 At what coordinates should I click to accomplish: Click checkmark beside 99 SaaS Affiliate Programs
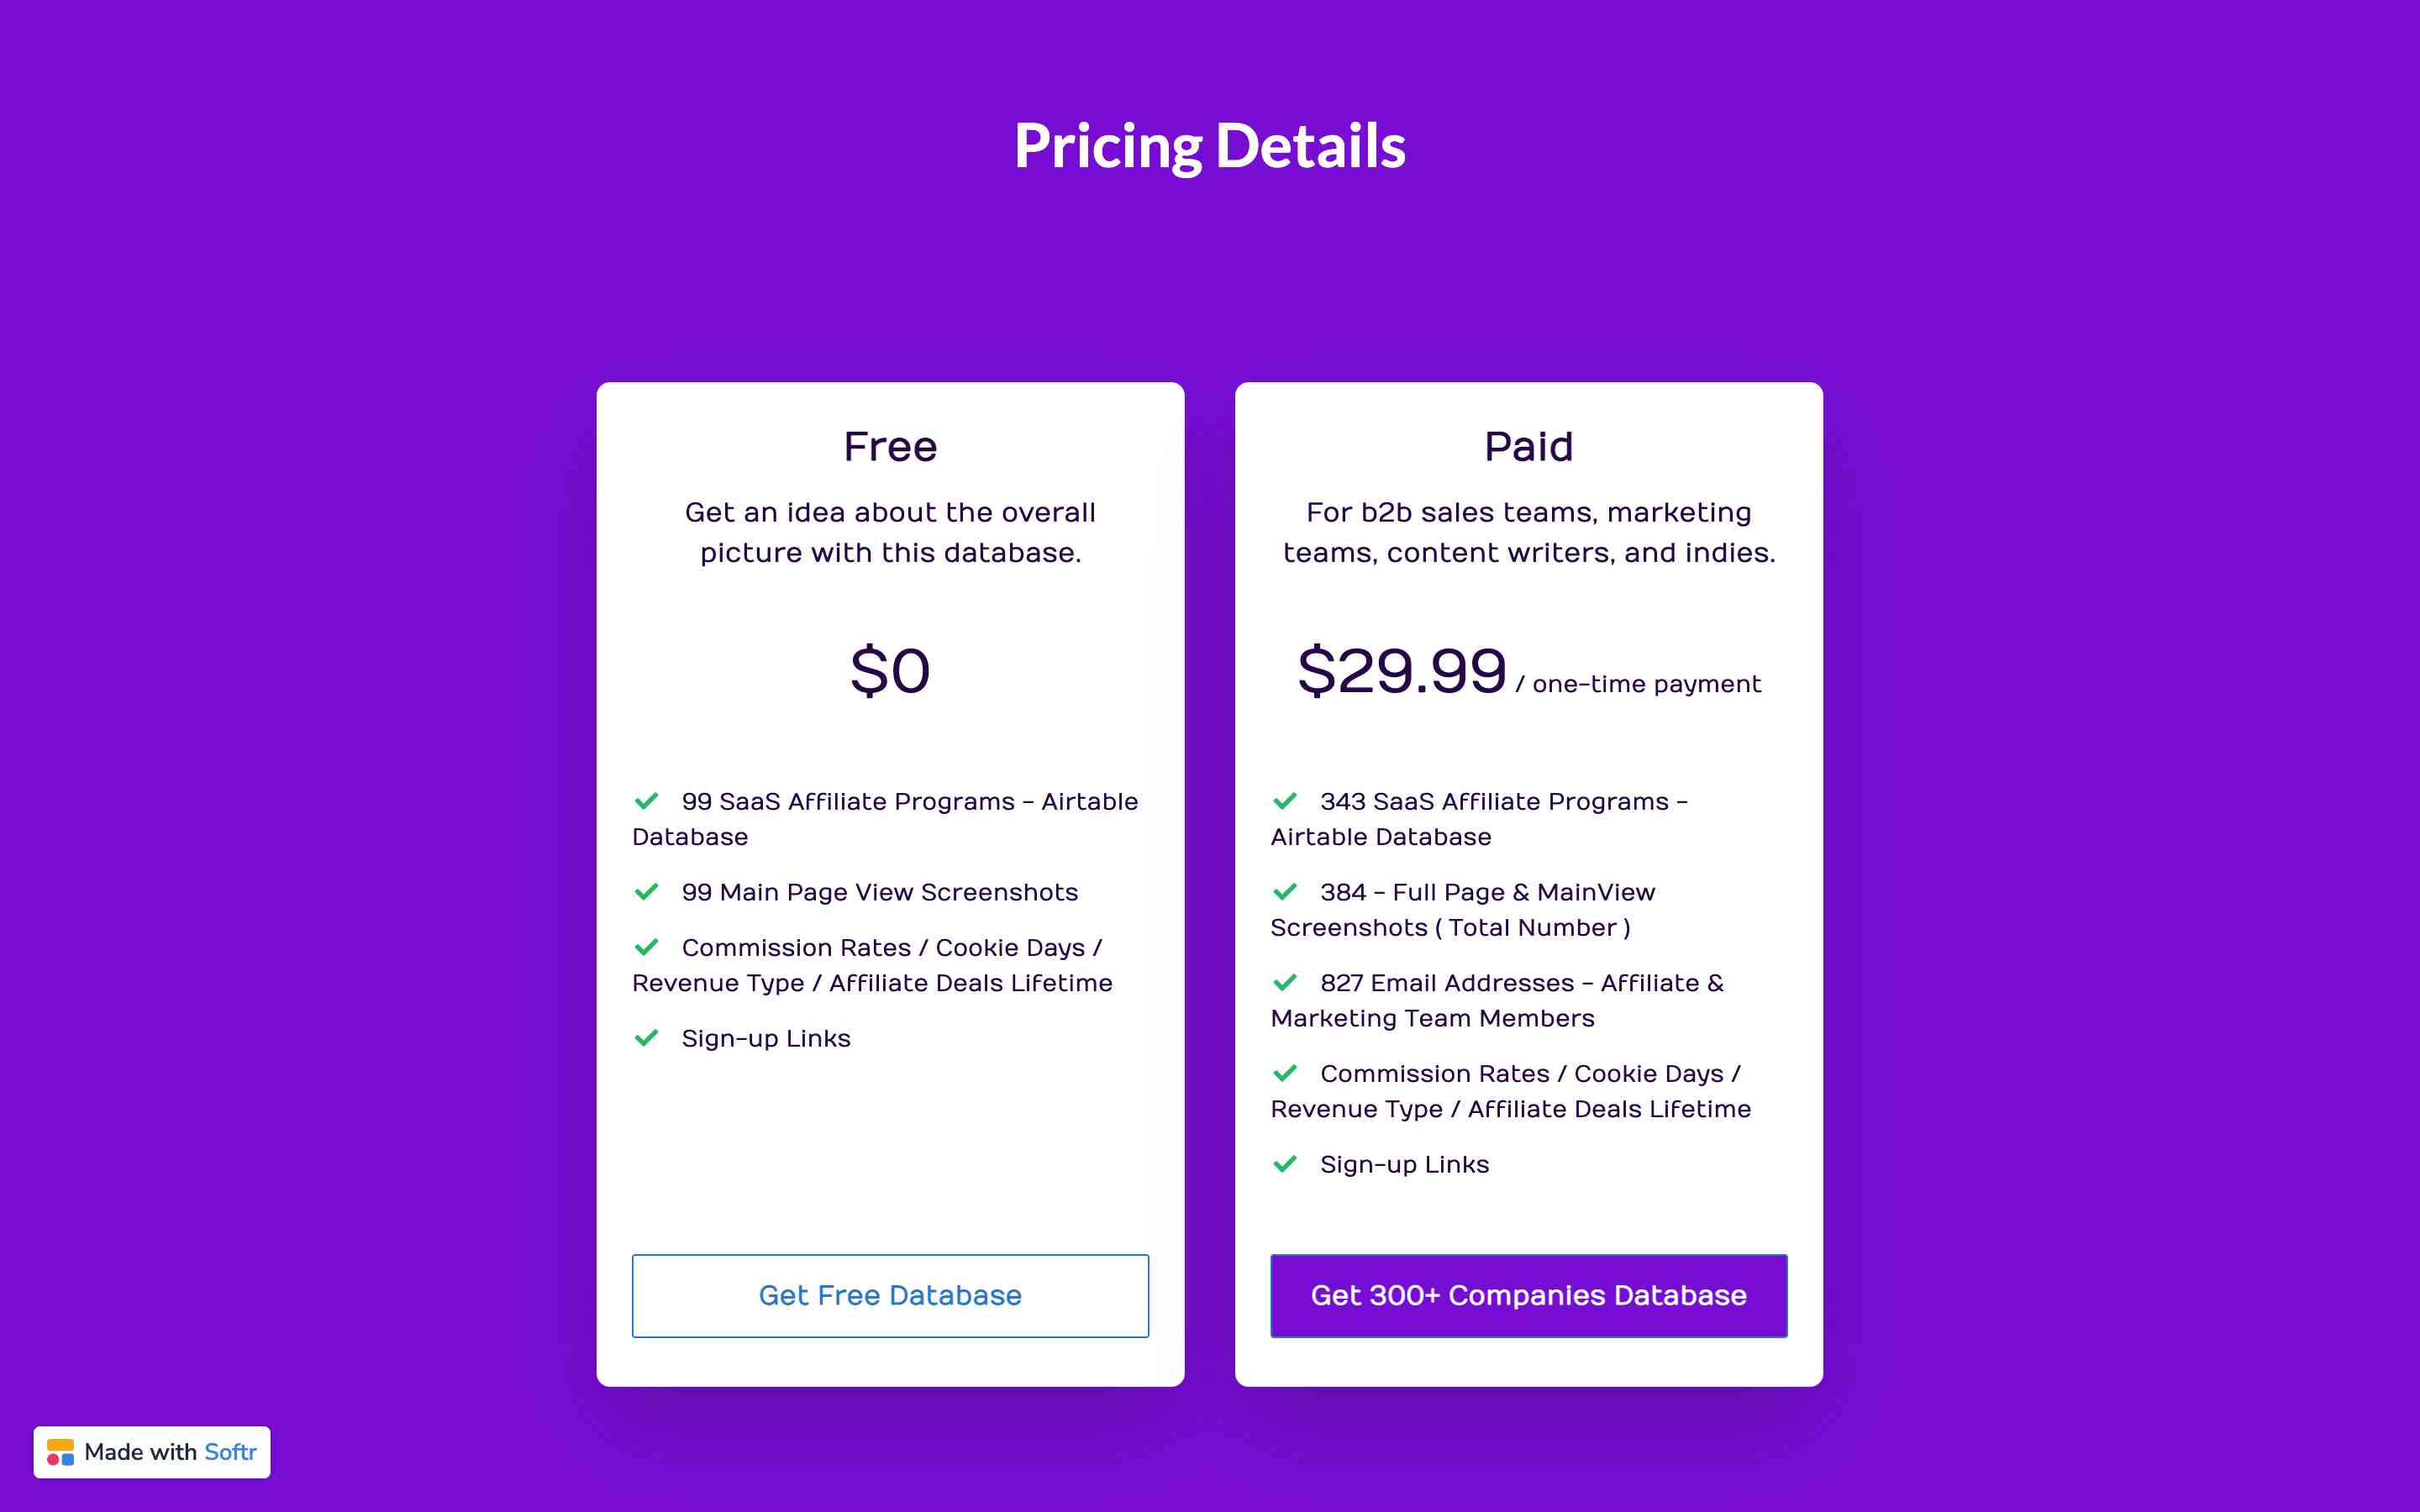point(647,801)
